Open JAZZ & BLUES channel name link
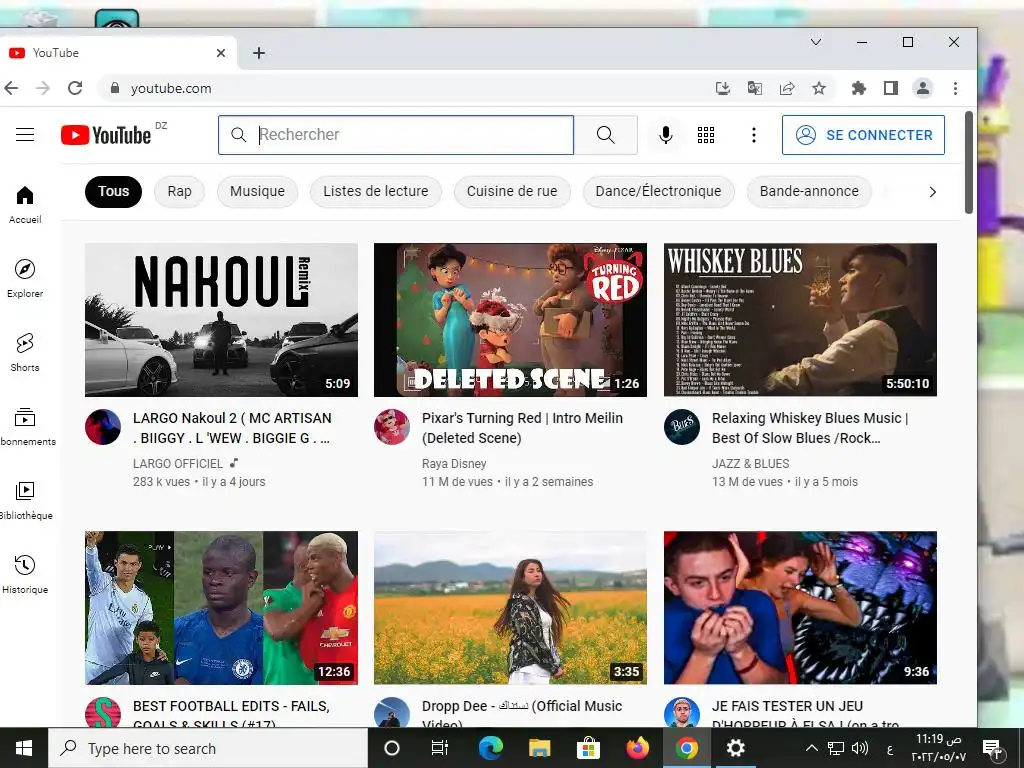The height and width of the screenshot is (768, 1024). 750,464
